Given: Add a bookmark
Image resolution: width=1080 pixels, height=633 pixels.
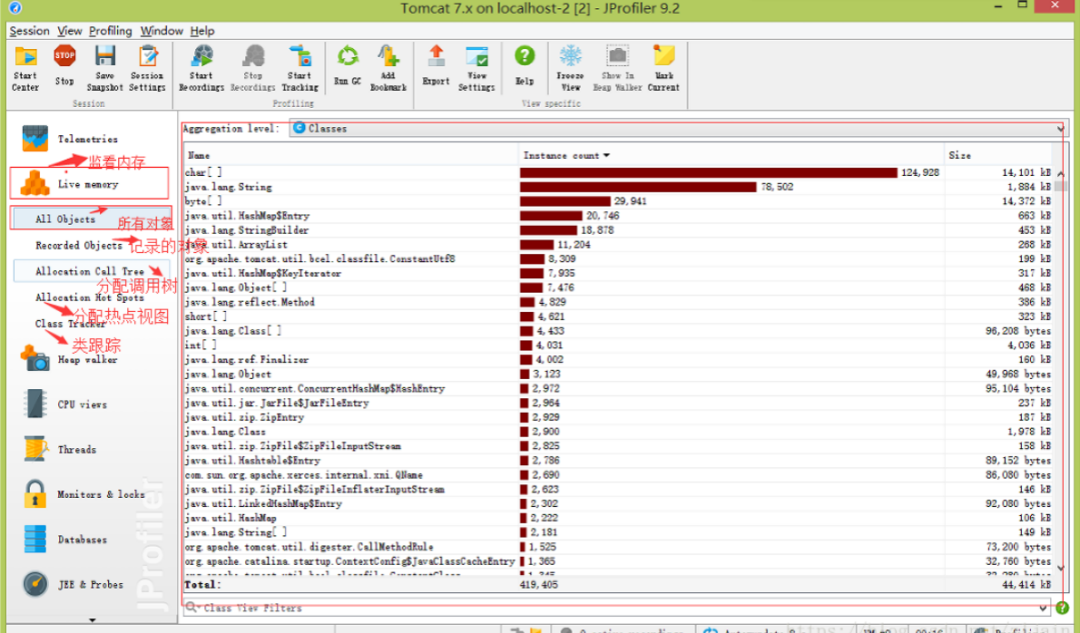Looking at the screenshot, I should click(388, 68).
